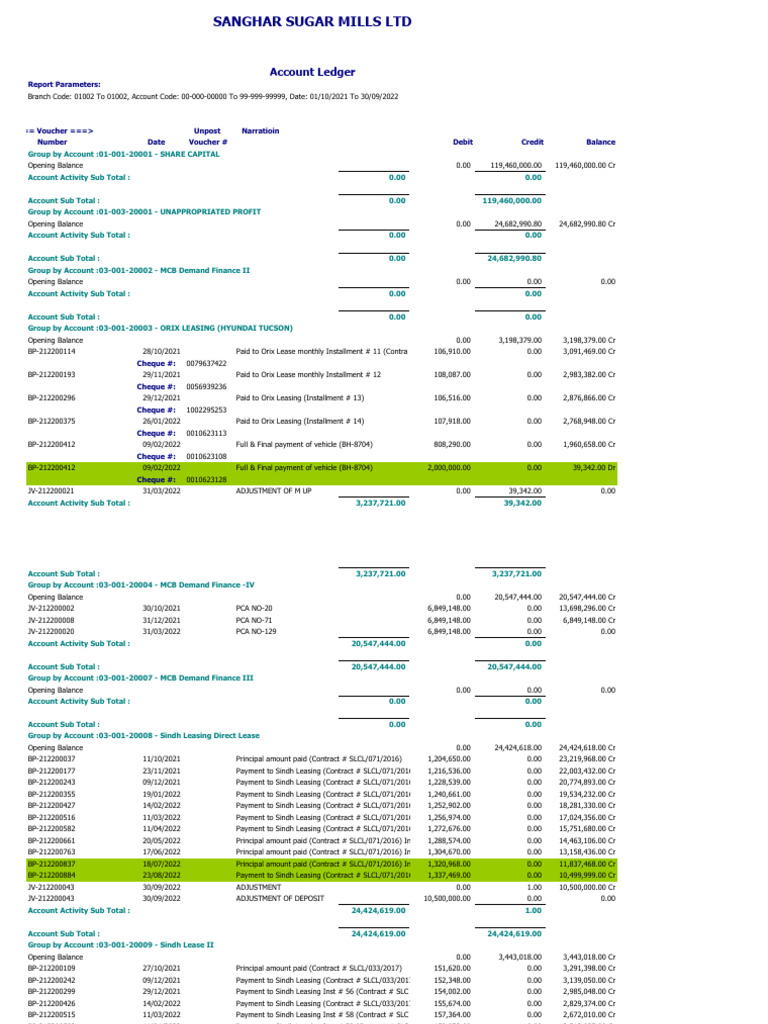The width and height of the screenshot is (768, 1024).
Task: Select group header 01-003-20001 UNAPPROPRIATED PROFIT
Action: pos(144,212)
